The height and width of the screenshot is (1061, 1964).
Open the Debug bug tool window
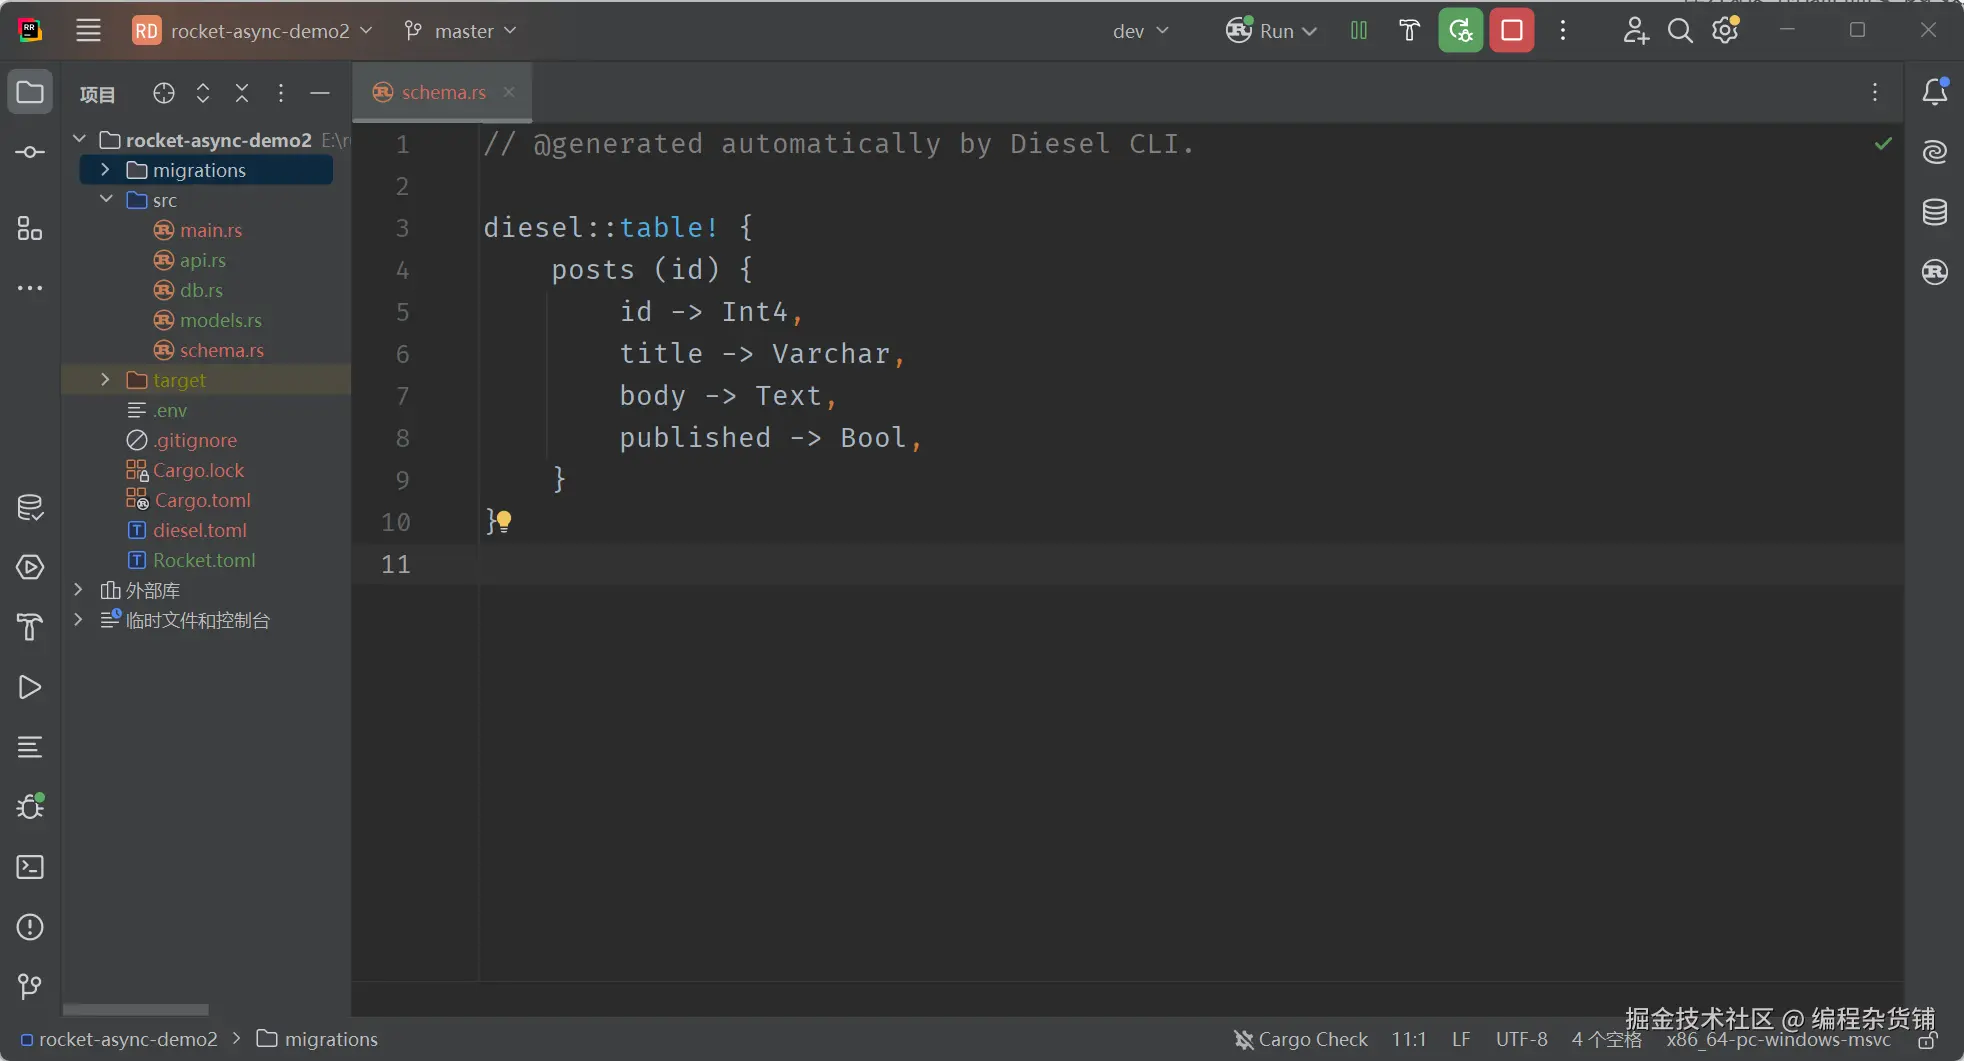pyautogui.click(x=30, y=806)
